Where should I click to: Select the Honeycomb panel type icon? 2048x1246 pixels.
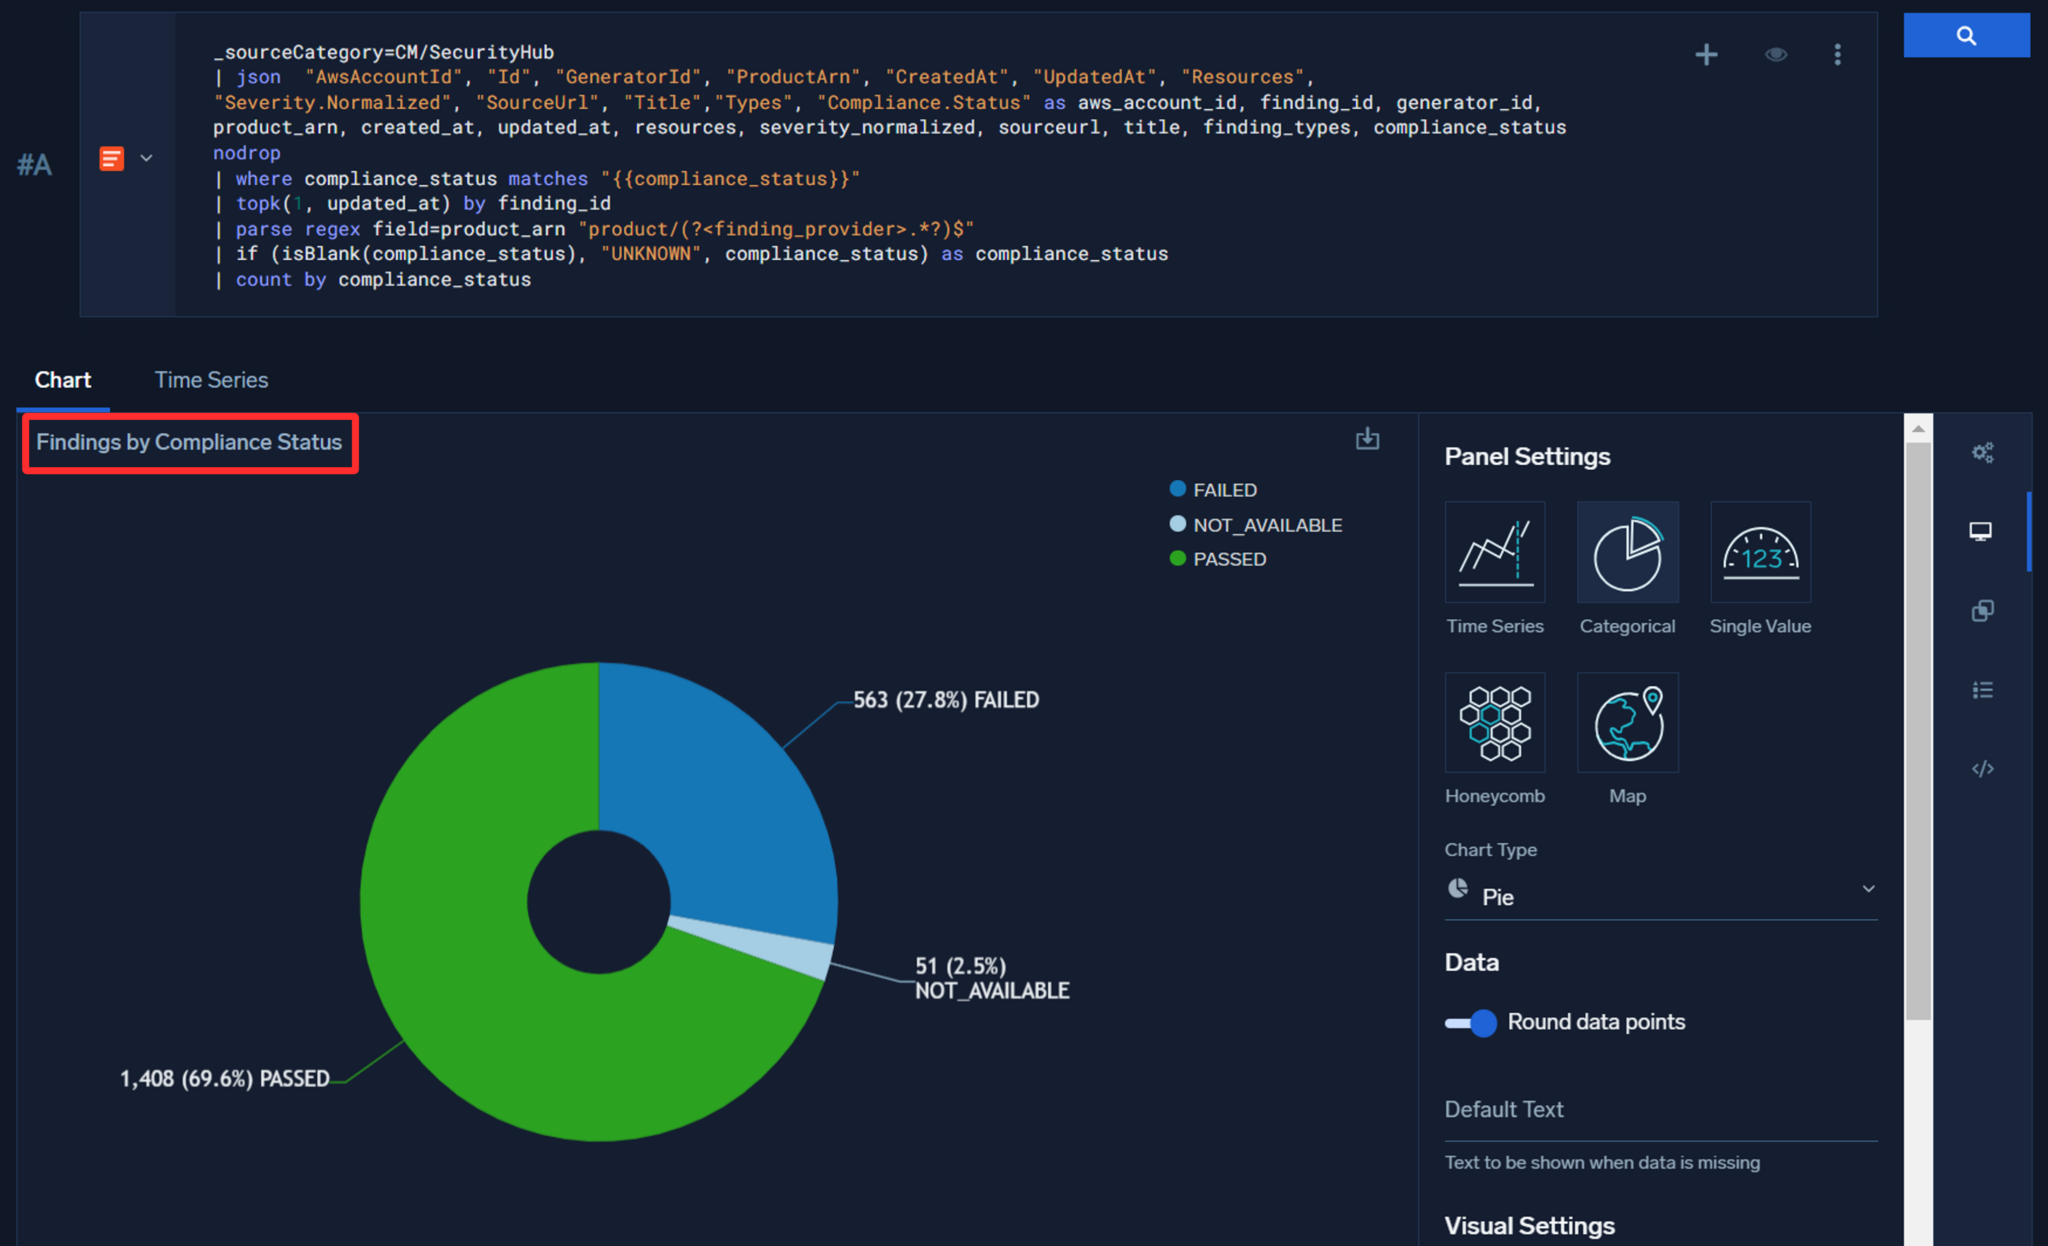1494,722
